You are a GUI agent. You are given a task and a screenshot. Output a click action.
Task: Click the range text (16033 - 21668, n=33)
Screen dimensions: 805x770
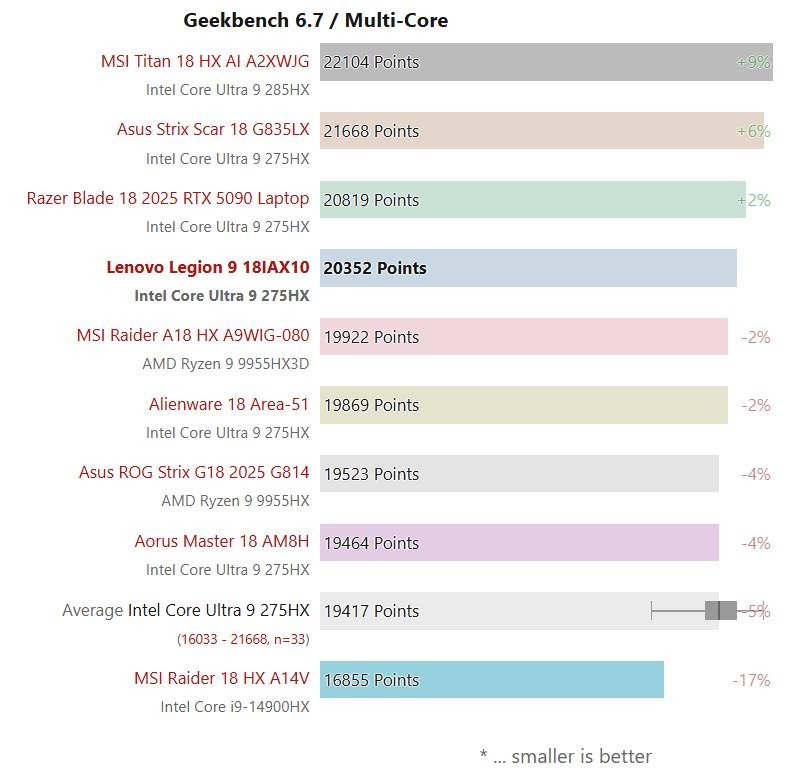tap(243, 639)
